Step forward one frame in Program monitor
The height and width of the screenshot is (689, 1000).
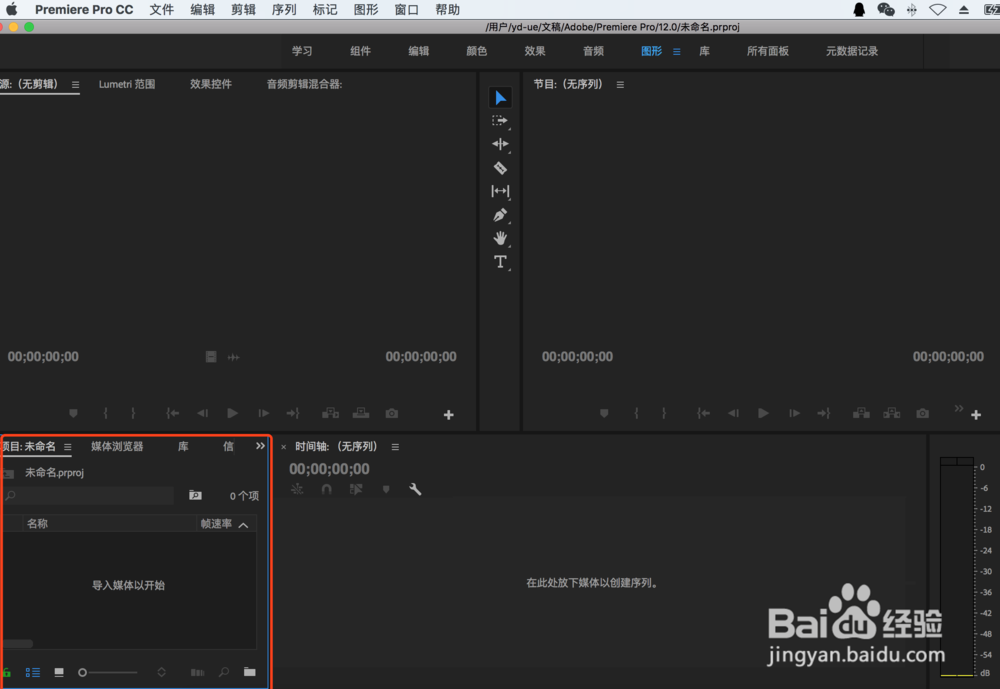[x=794, y=413]
